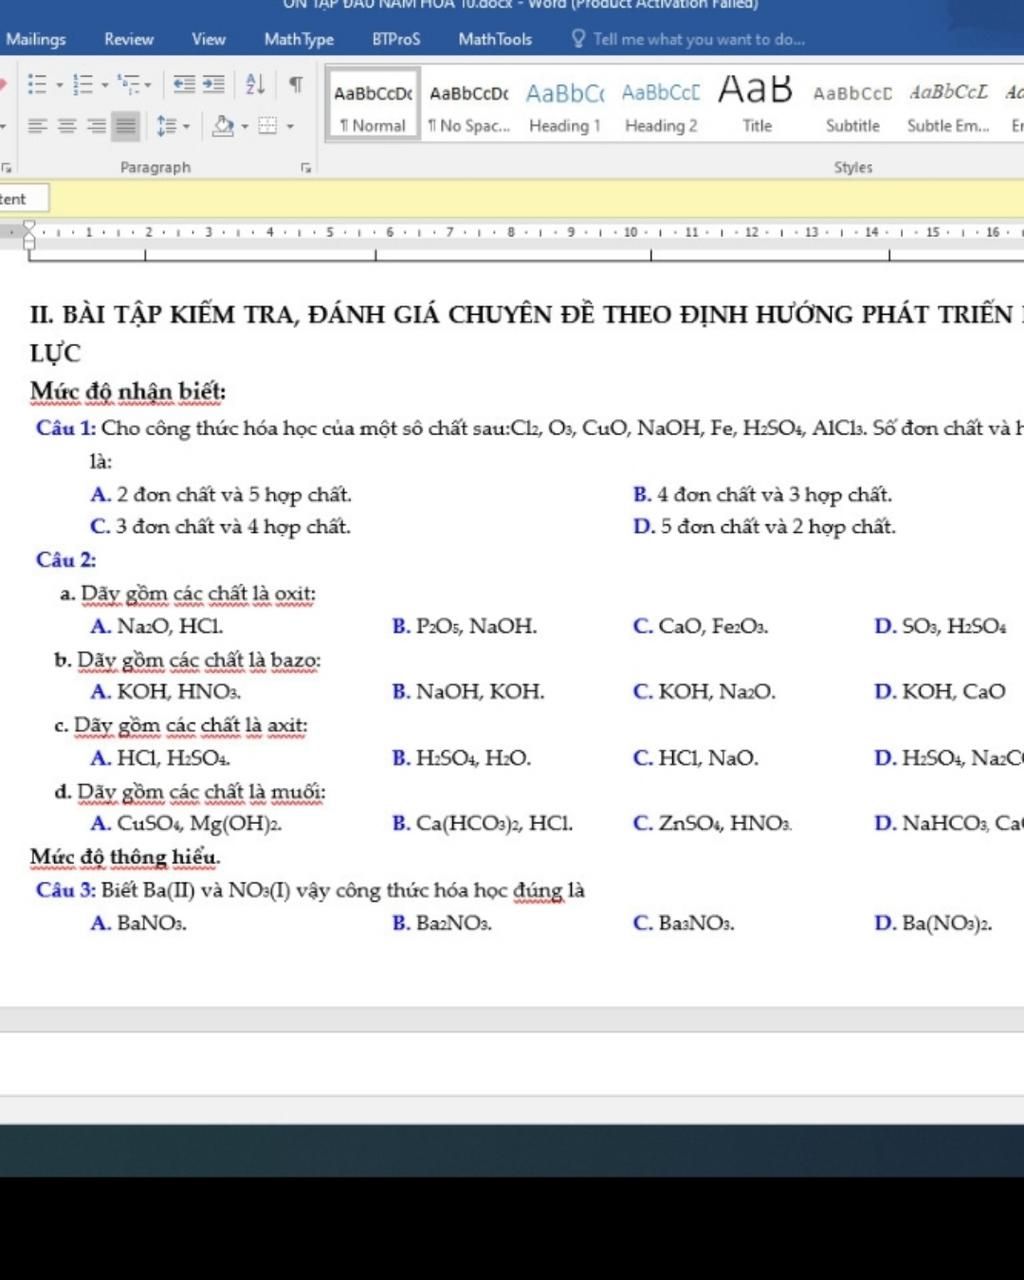Open the BTProS tab
The image size is (1024, 1280).
pos(396,39)
